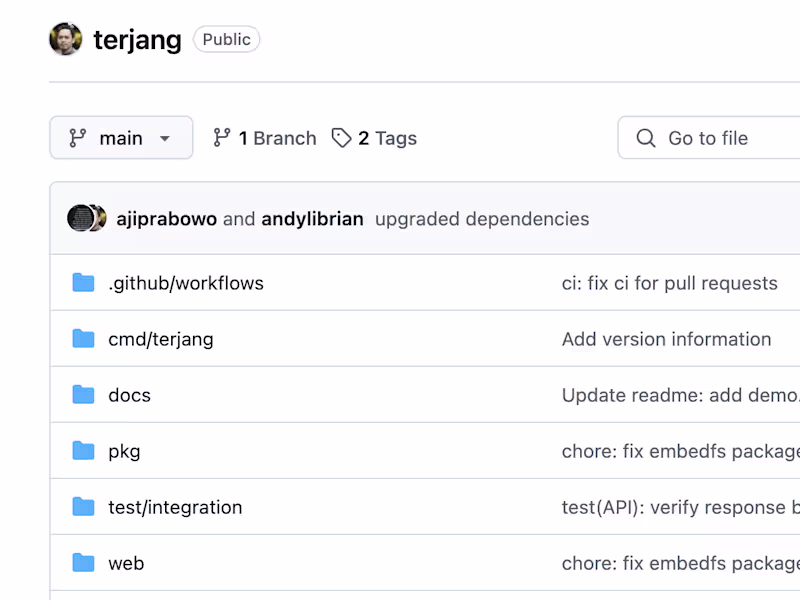This screenshot has height=600, width=800.
Task: Open the docs folder icon
Action: (x=83, y=395)
